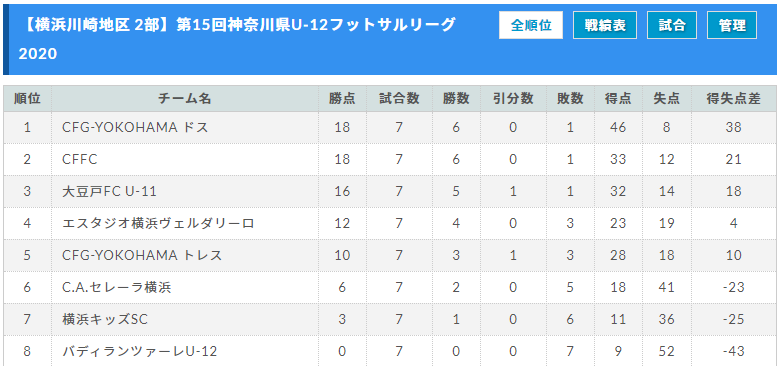Open the 試合 tab
The image size is (779, 366).
pos(672,25)
